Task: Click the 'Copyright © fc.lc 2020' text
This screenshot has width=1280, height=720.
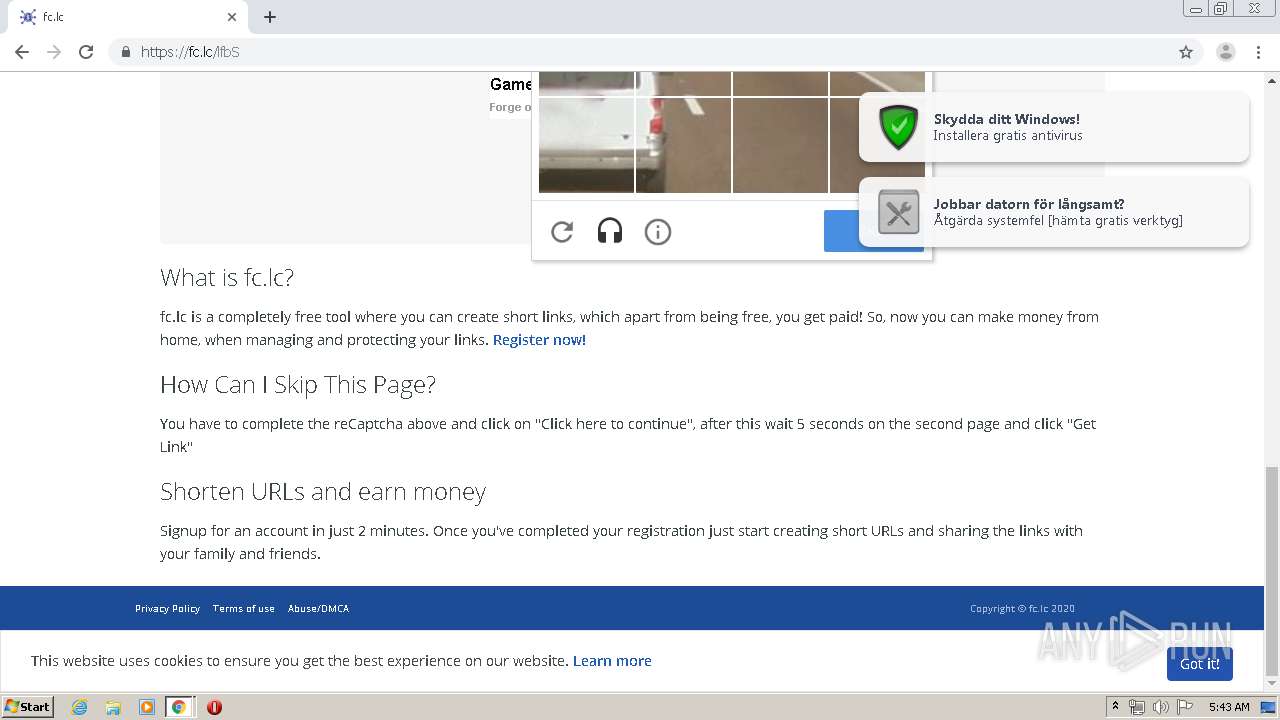Action: tap(1022, 608)
